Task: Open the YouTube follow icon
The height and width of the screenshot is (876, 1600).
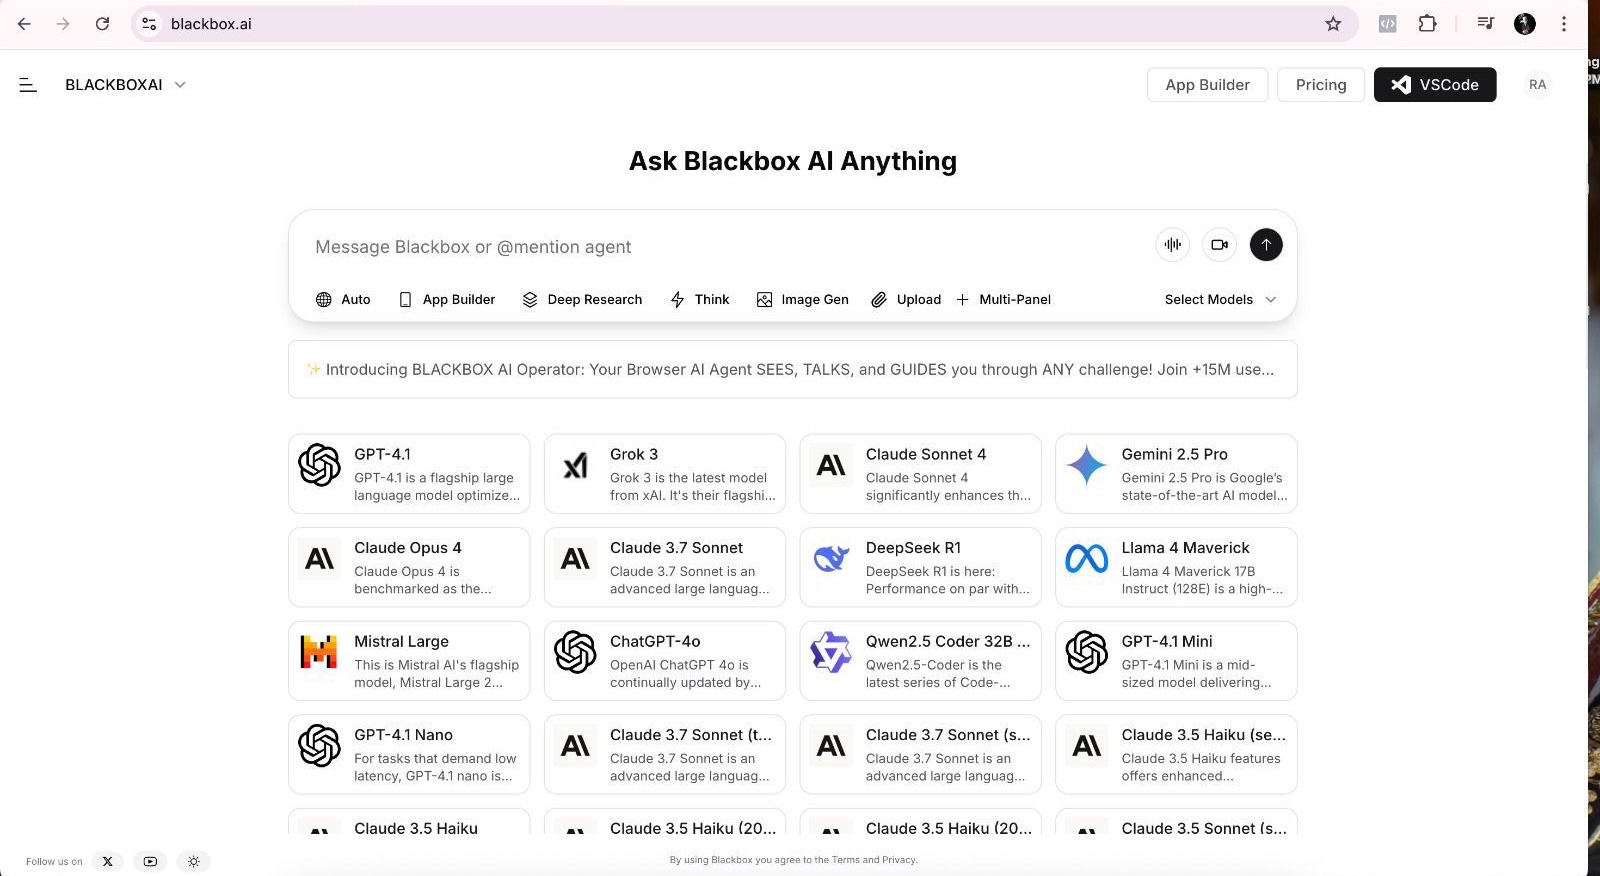Action: [150, 861]
